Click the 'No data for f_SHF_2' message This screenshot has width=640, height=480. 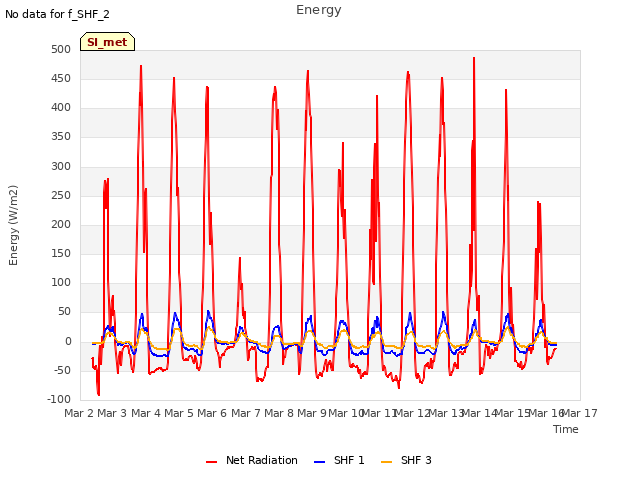57,14
